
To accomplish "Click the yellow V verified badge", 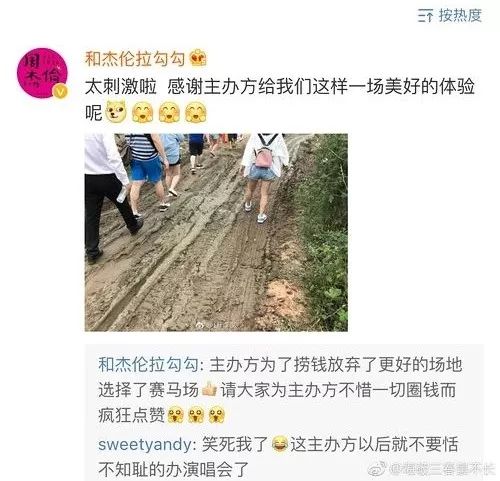I will coord(61,92).
